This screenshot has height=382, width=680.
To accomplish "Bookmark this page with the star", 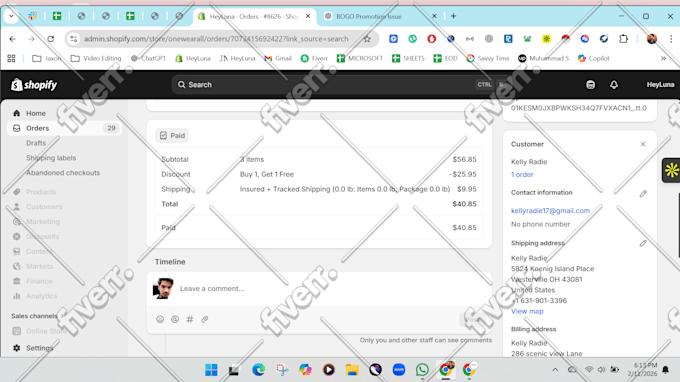I will tap(367, 39).
